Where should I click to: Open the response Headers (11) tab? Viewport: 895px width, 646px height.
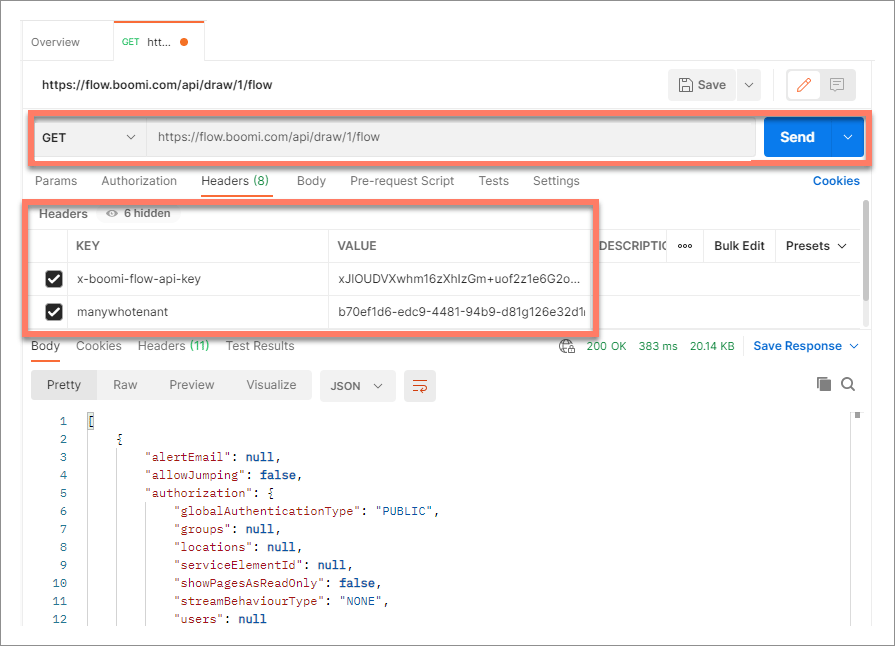coord(174,346)
